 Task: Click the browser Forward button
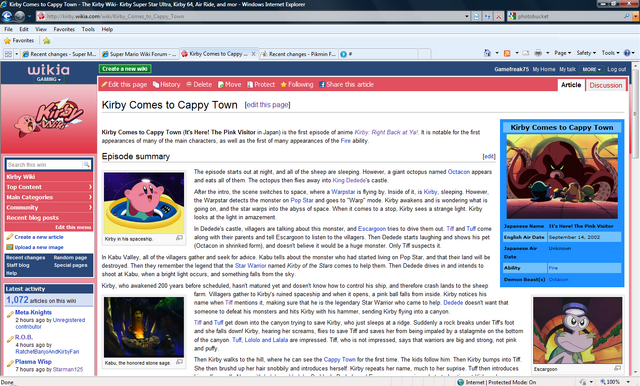(x=19, y=16)
